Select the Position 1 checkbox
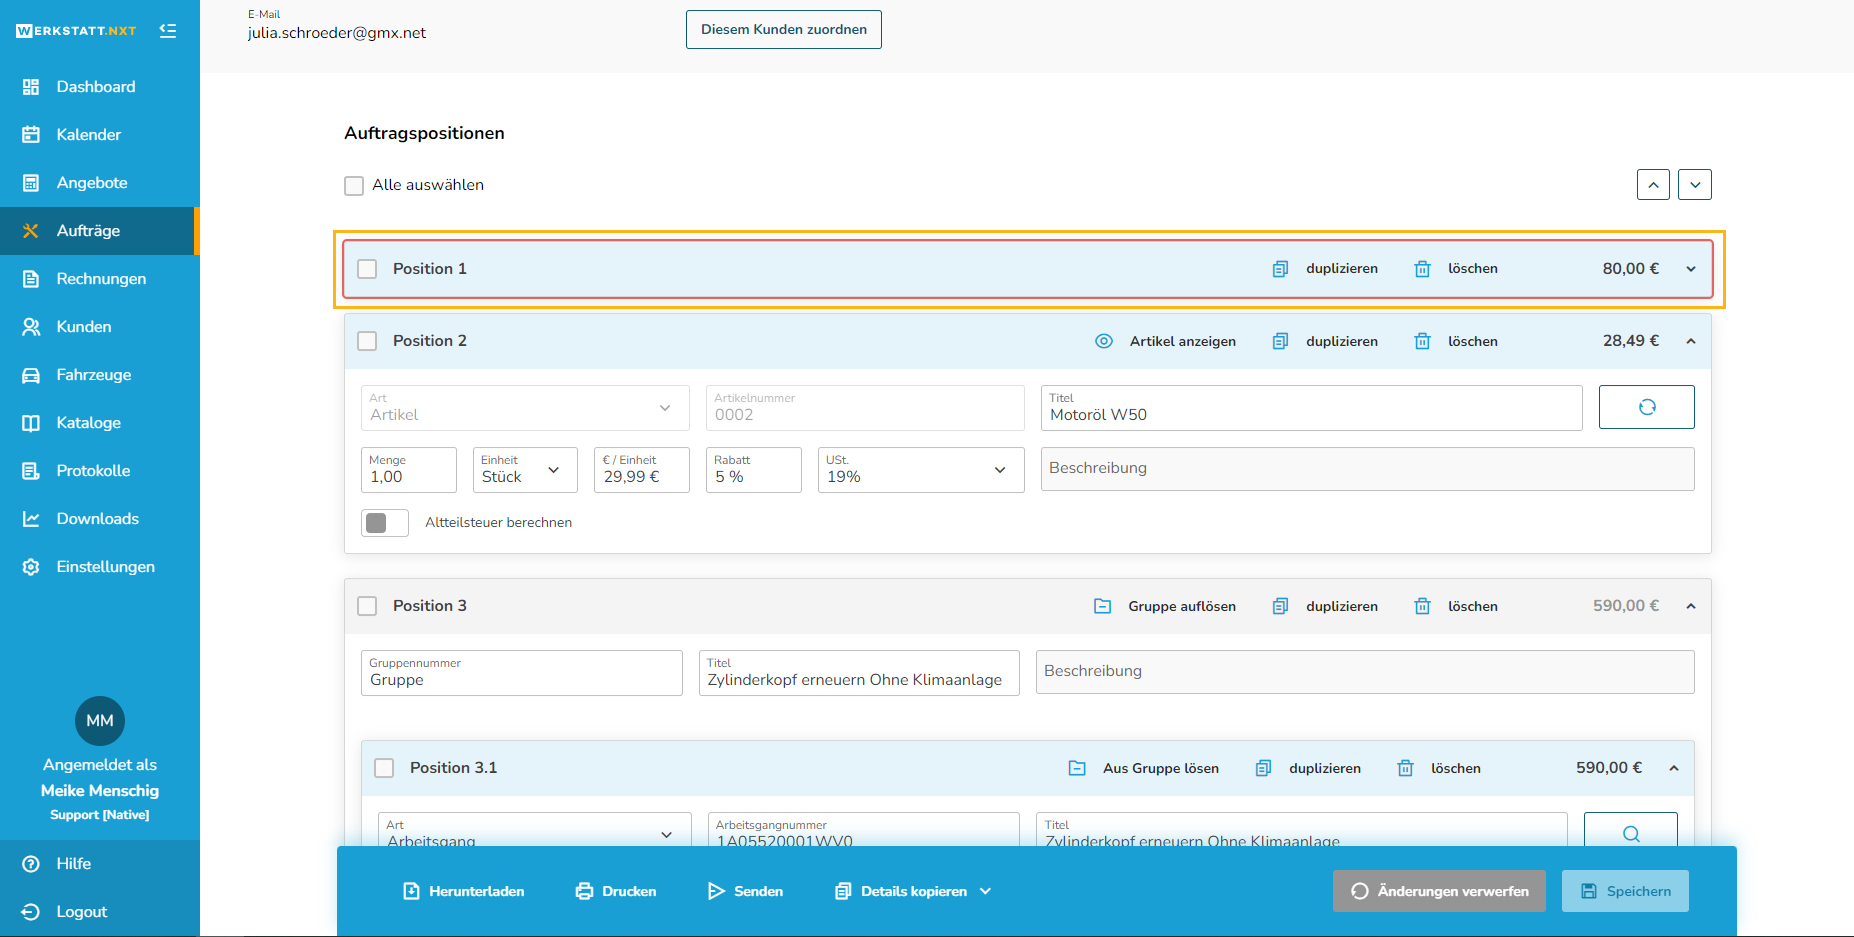Image resolution: width=1854 pixels, height=937 pixels. pos(368,269)
